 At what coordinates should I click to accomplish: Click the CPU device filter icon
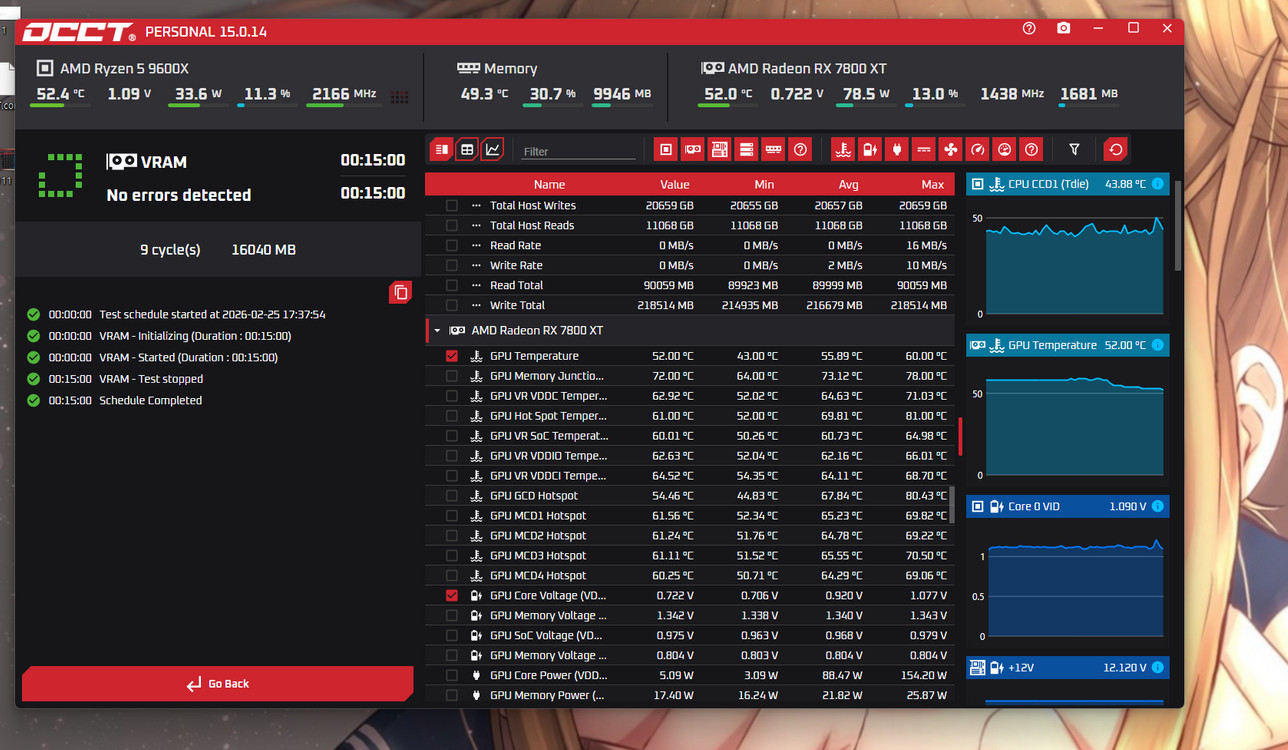tap(666, 150)
